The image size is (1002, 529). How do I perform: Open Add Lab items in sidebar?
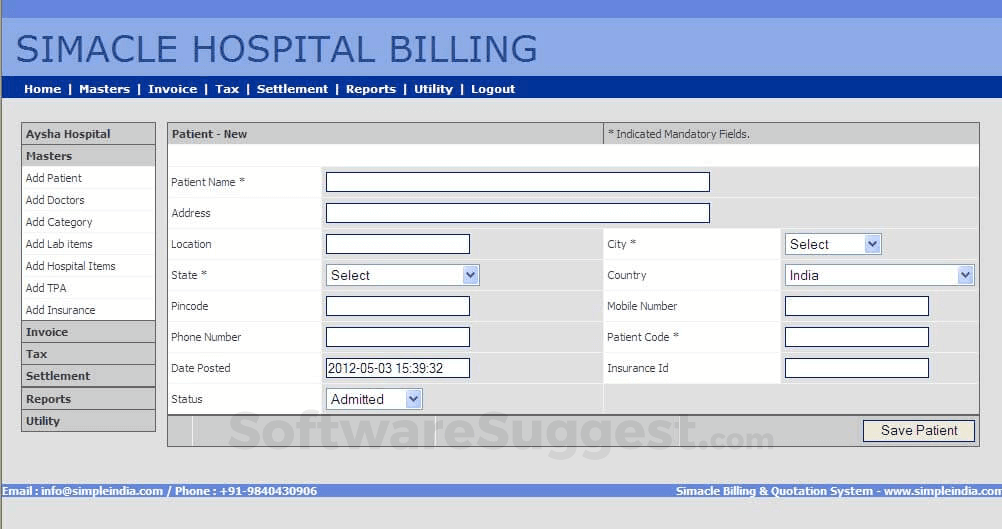point(59,244)
